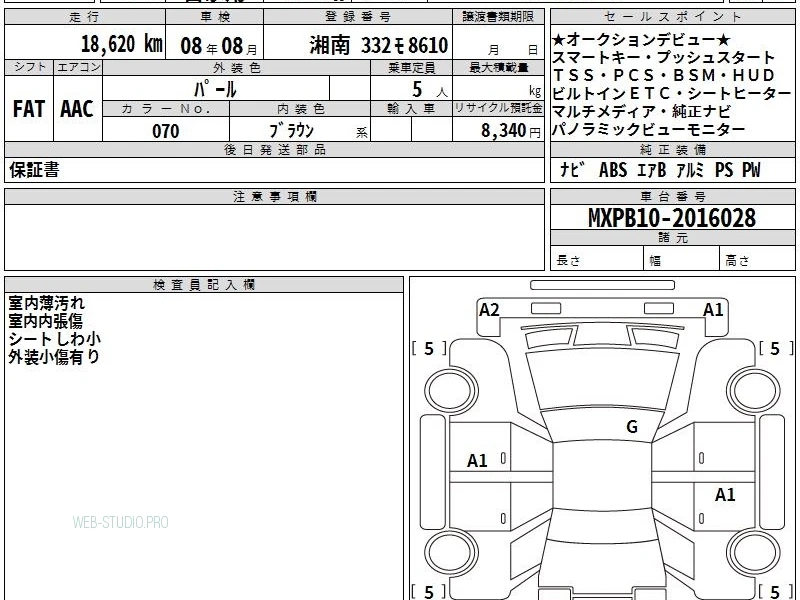Click the PS equipment entry
Image resolution: width=800 pixels, height=600 pixels.
pyautogui.click(x=724, y=170)
